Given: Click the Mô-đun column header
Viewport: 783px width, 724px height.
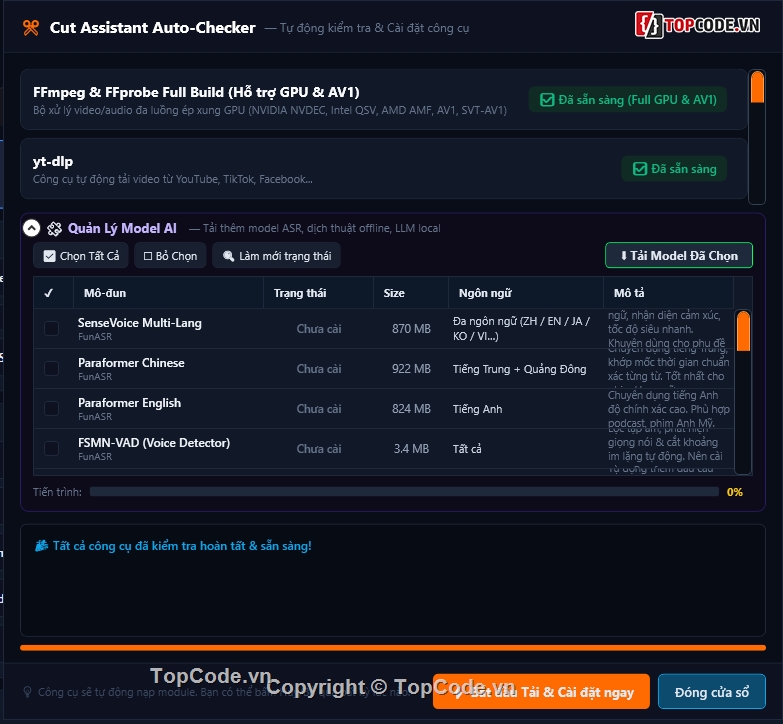Looking at the screenshot, I should point(168,293).
